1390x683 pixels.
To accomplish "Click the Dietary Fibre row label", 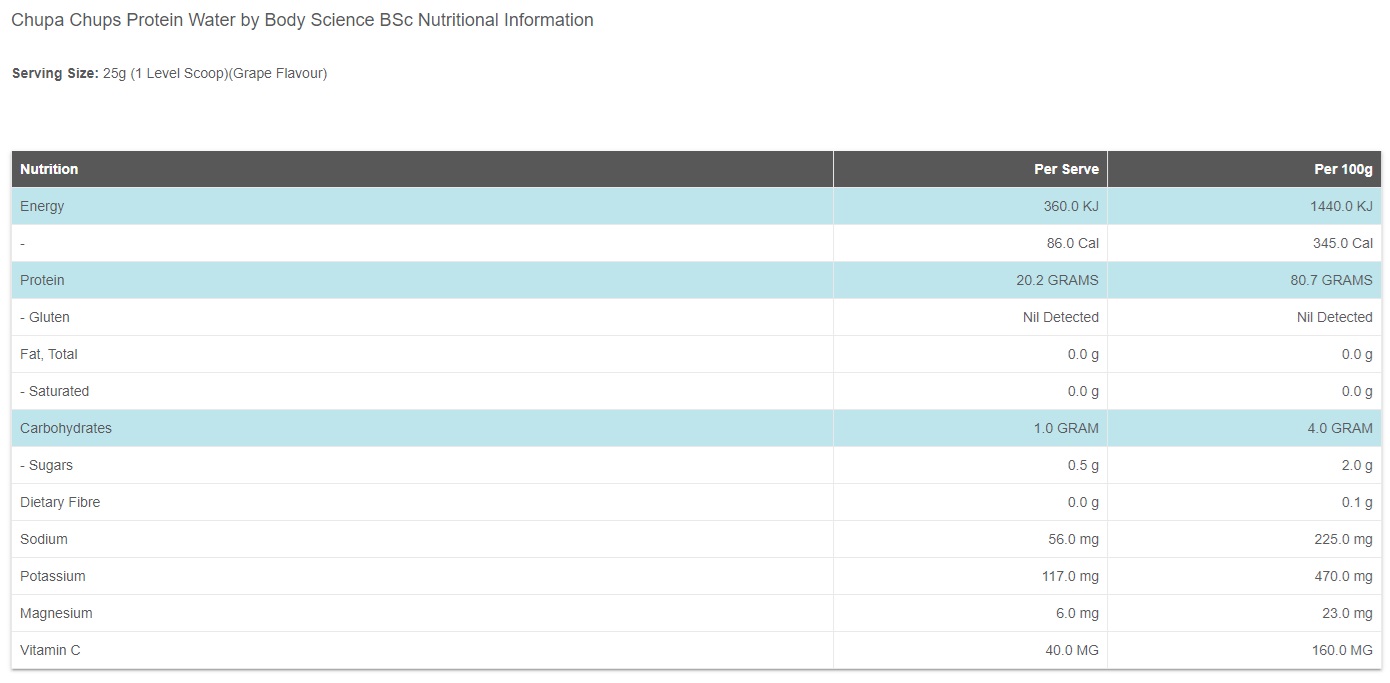I will 60,502.
